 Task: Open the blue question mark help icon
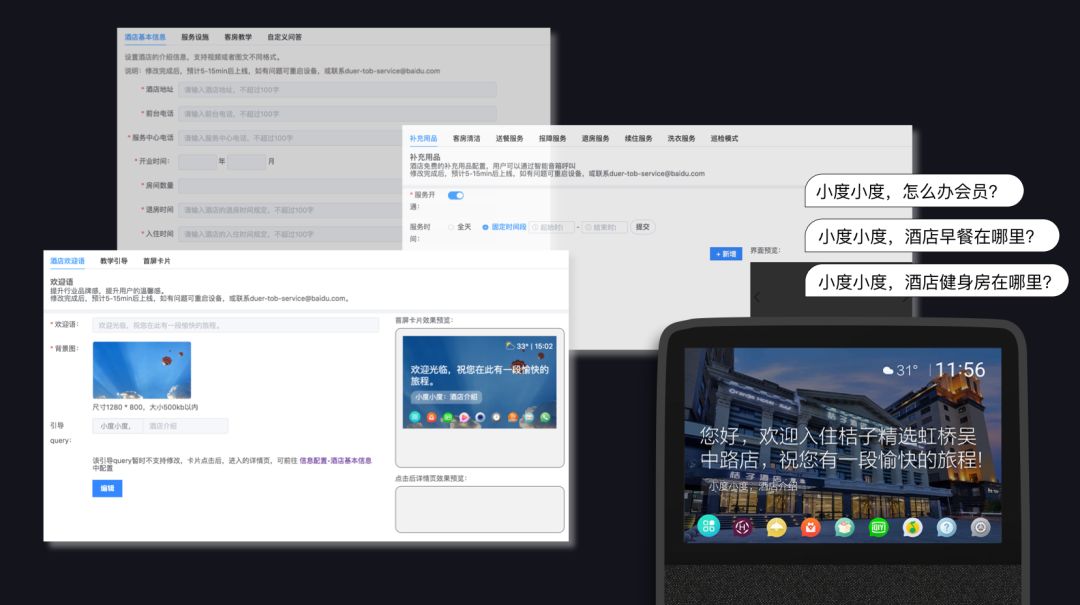point(946,527)
